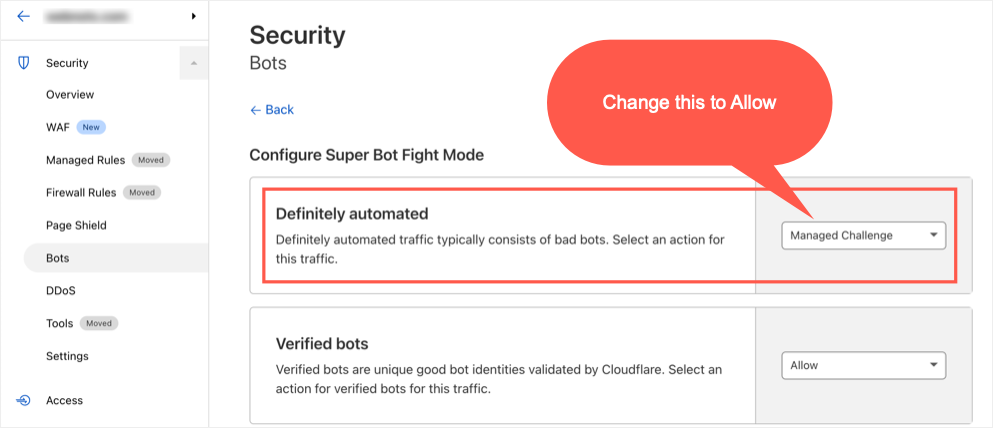The image size is (993, 428).
Task: Select the Bots sidebar item
Action: click(58, 258)
